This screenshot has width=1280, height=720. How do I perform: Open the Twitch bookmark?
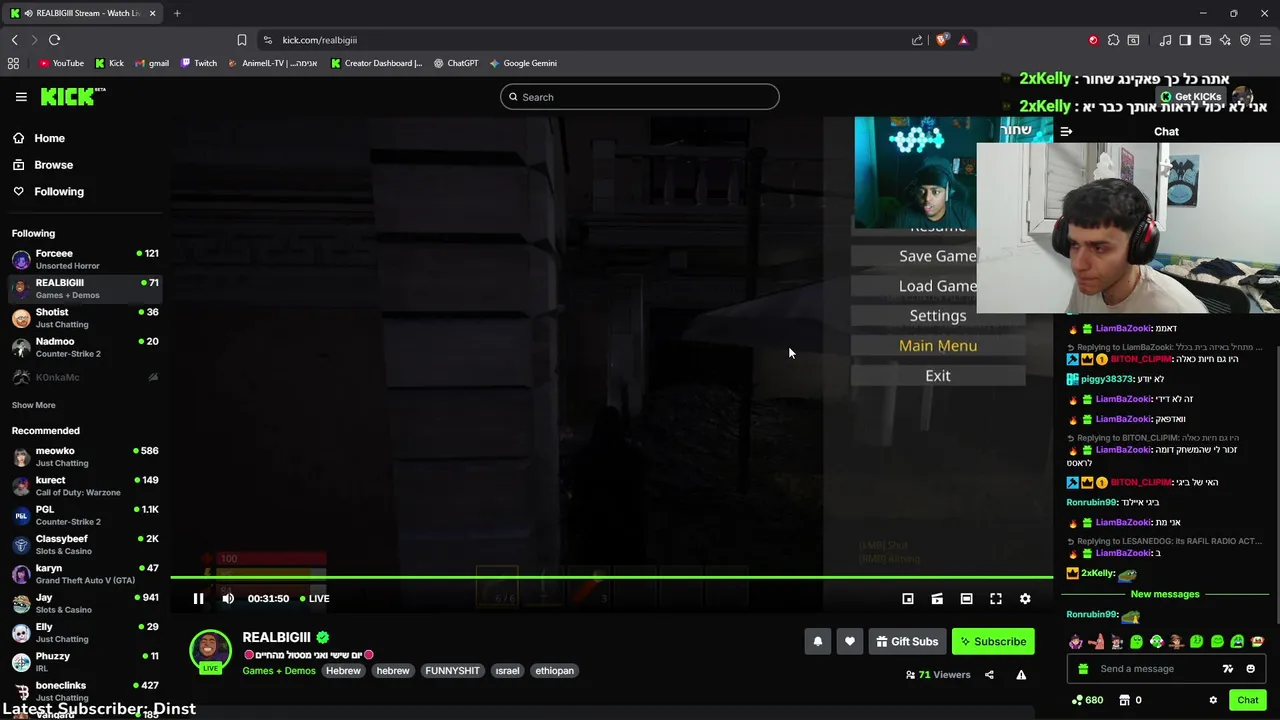[x=199, y=63]
